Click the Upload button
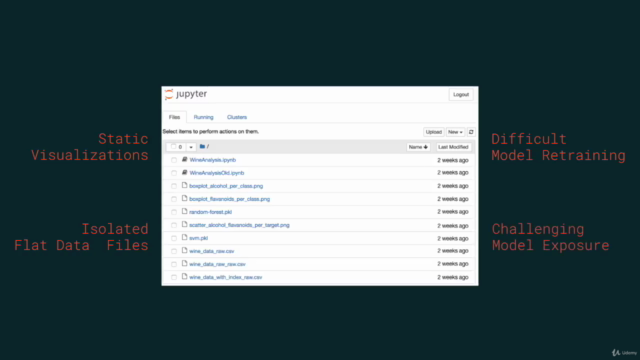 [x=433, y=132]
